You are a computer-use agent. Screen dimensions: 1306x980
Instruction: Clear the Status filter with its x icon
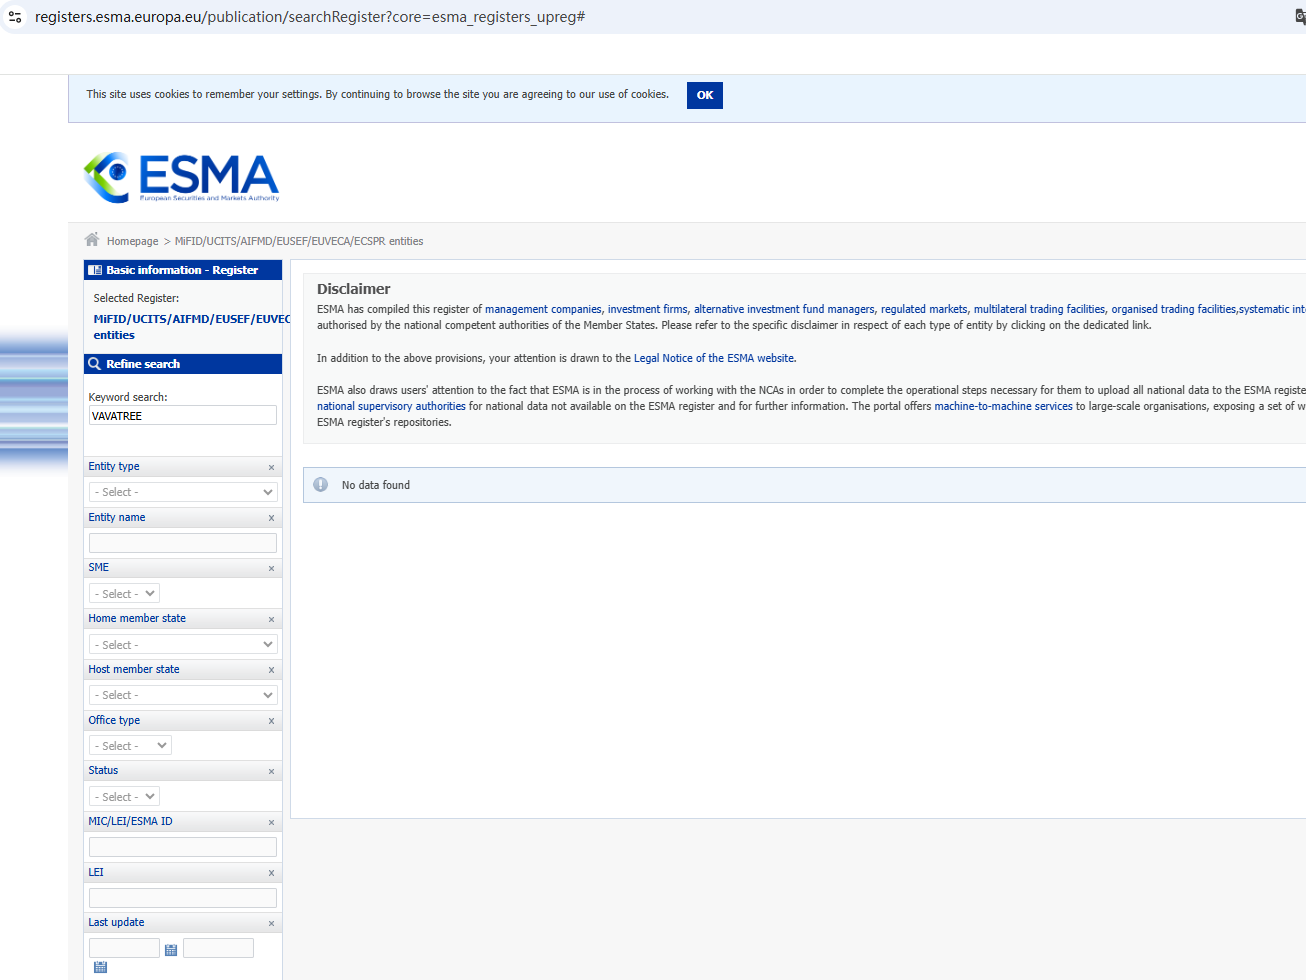[x=271, y=772]
